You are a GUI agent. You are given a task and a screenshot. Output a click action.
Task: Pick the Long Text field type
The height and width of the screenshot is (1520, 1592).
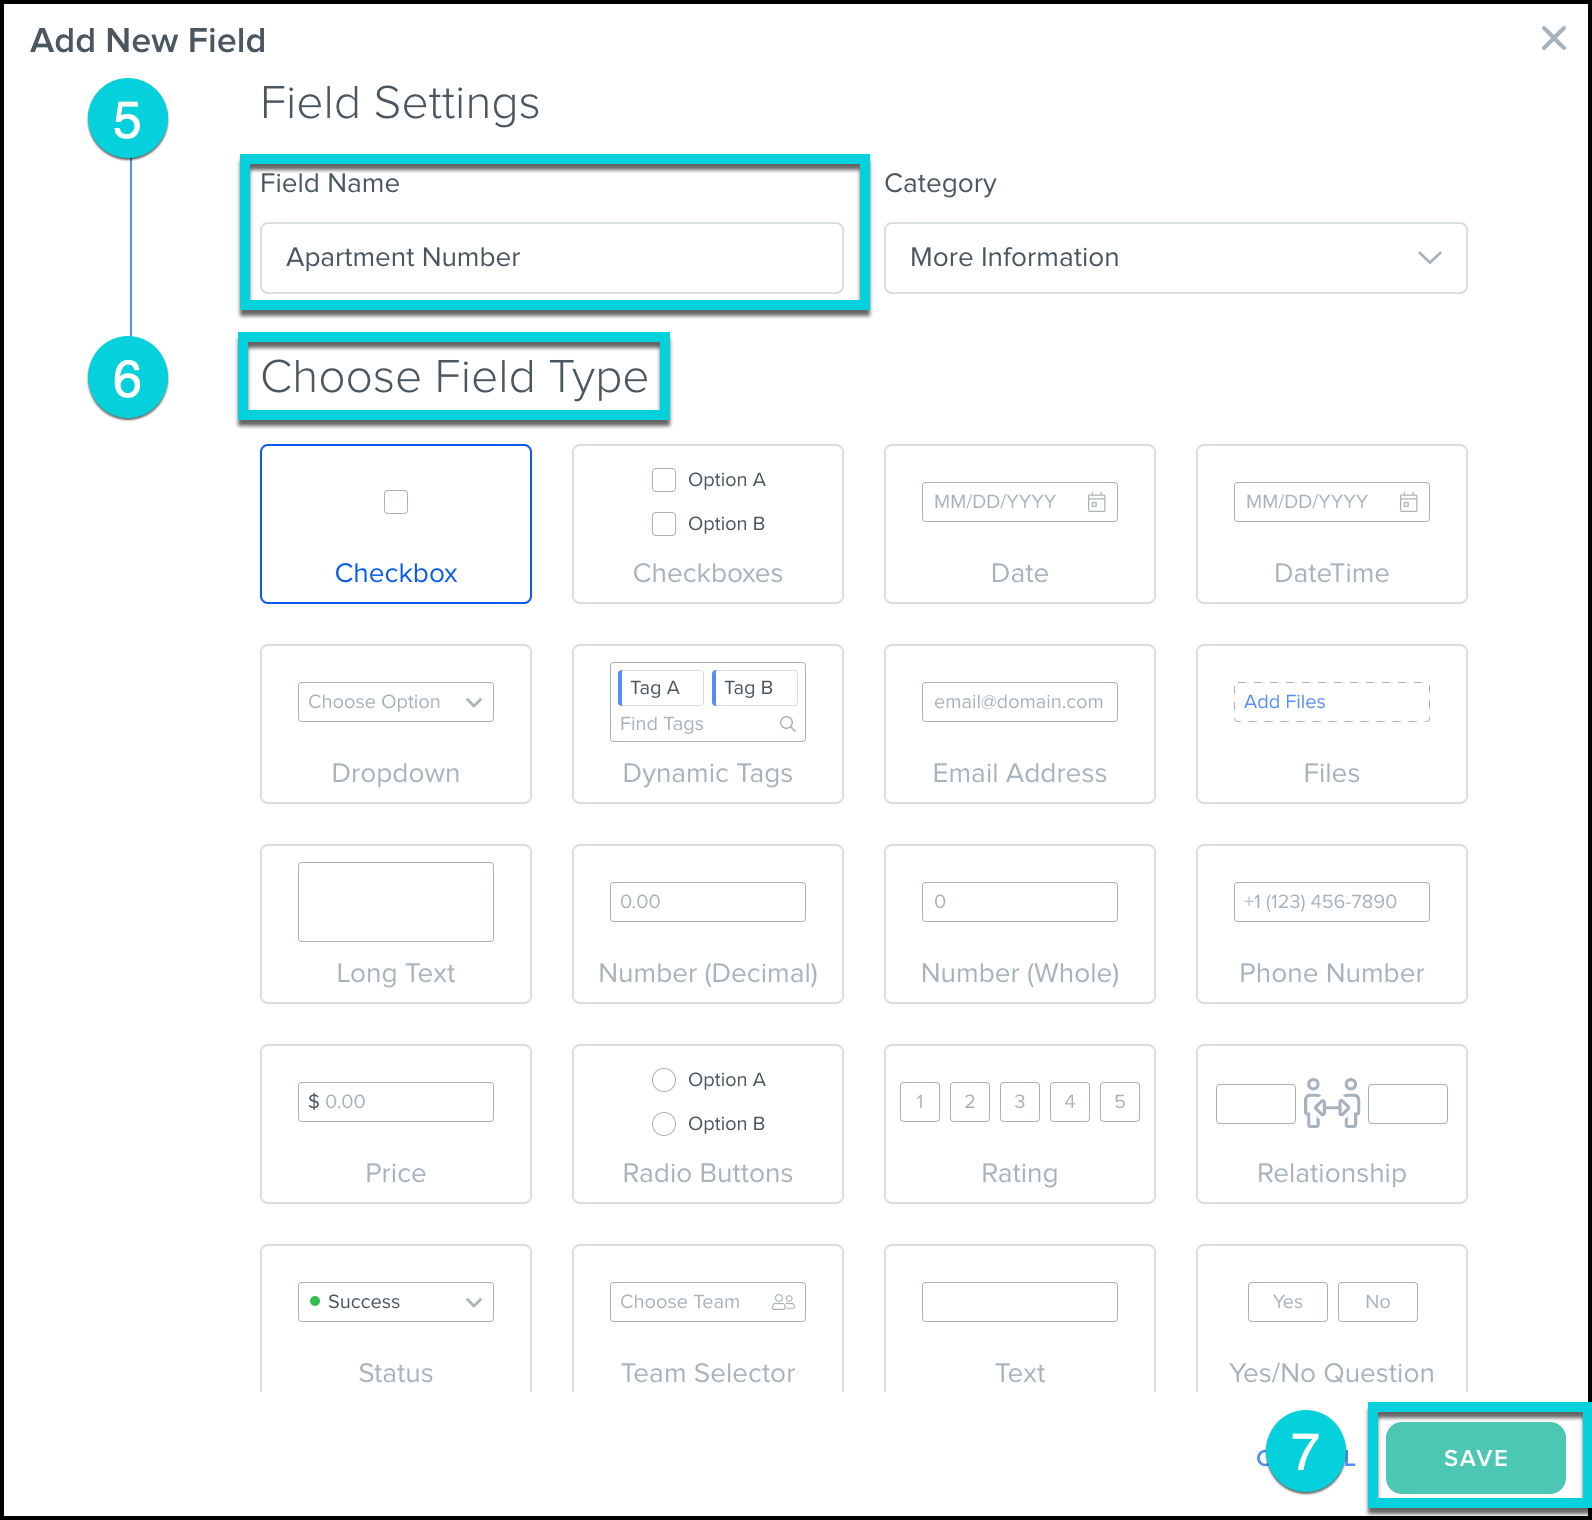[396, 924]
